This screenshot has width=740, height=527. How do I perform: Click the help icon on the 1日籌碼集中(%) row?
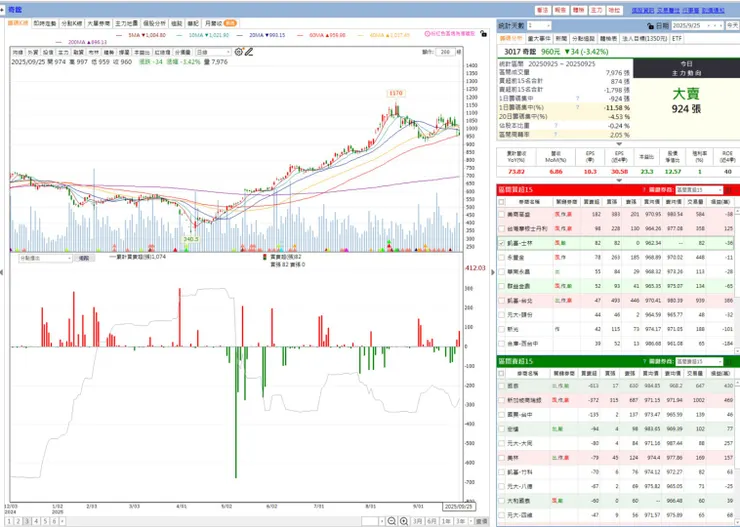click(577, 108)
